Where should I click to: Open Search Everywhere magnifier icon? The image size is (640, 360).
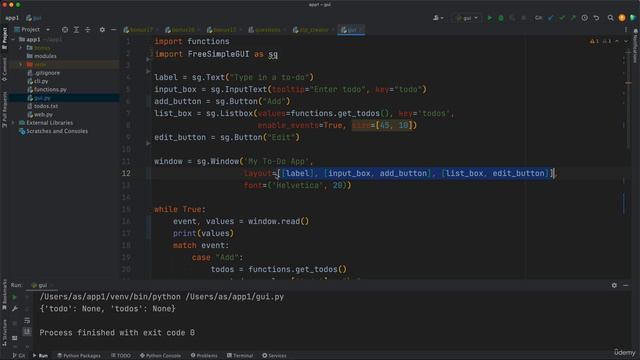click(610, 18)
